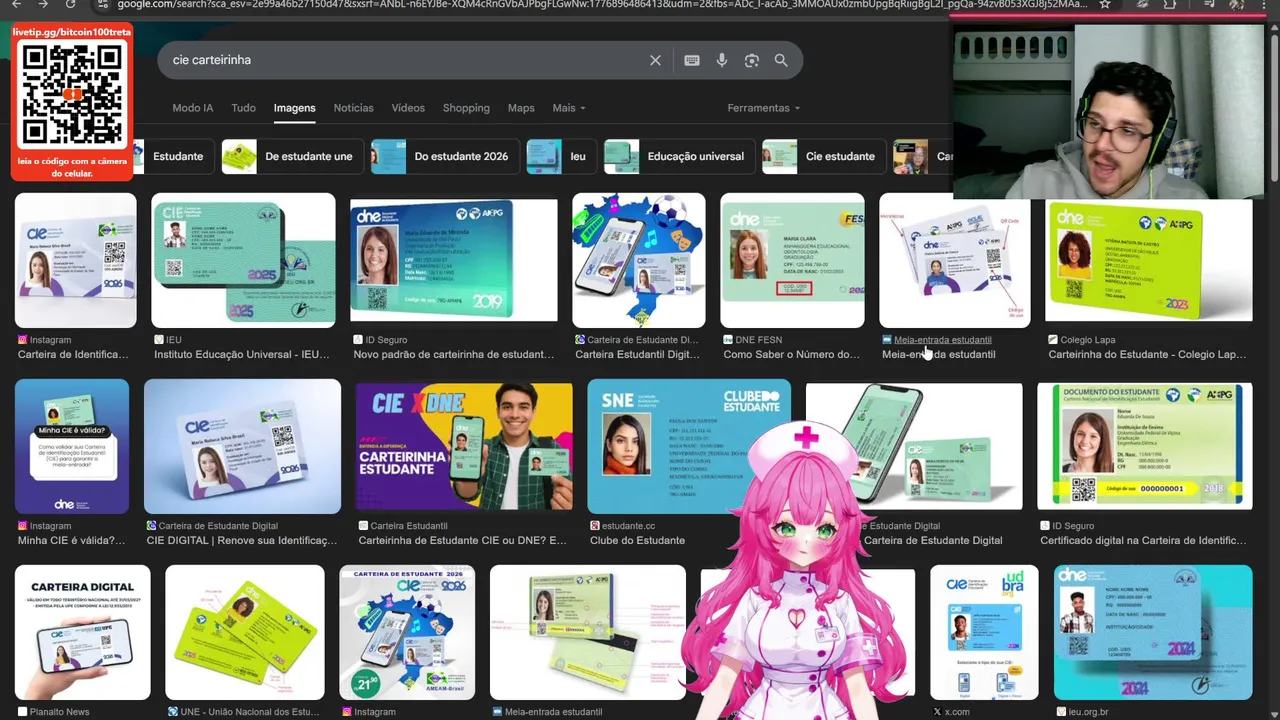Click the 'Colegio Lapa' source label
1280x720 pixels.
pyautogui.click(x=1087, y=340)
